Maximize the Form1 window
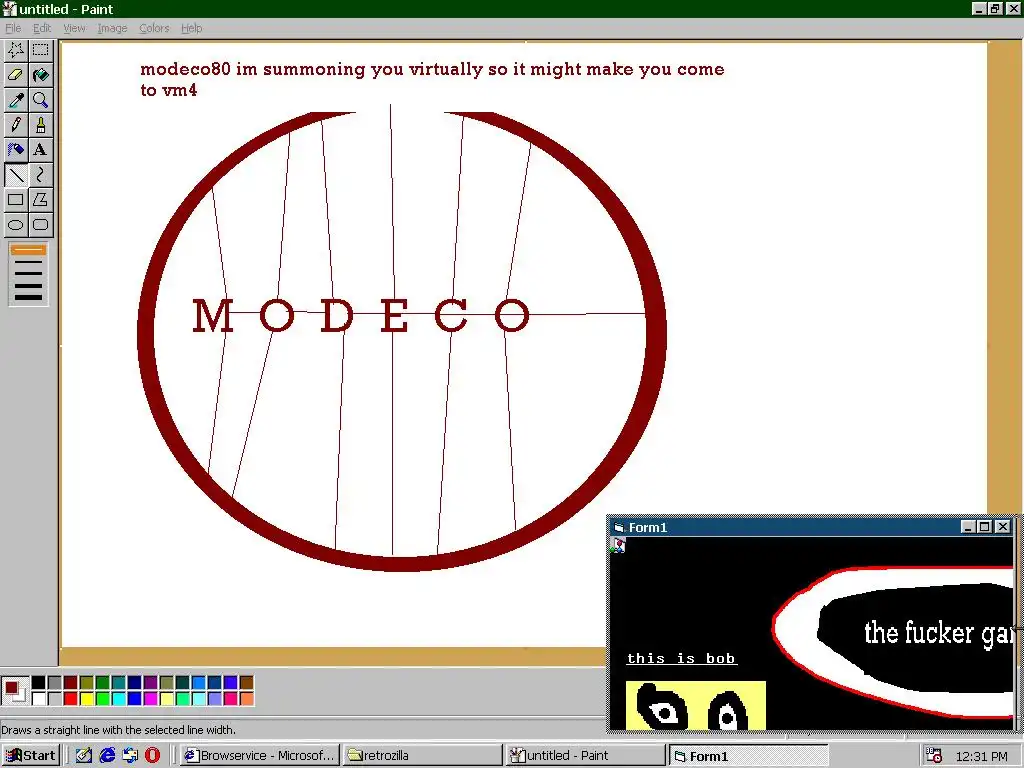1024x768 pixels. pyautogui.click(x=985, y=527)
